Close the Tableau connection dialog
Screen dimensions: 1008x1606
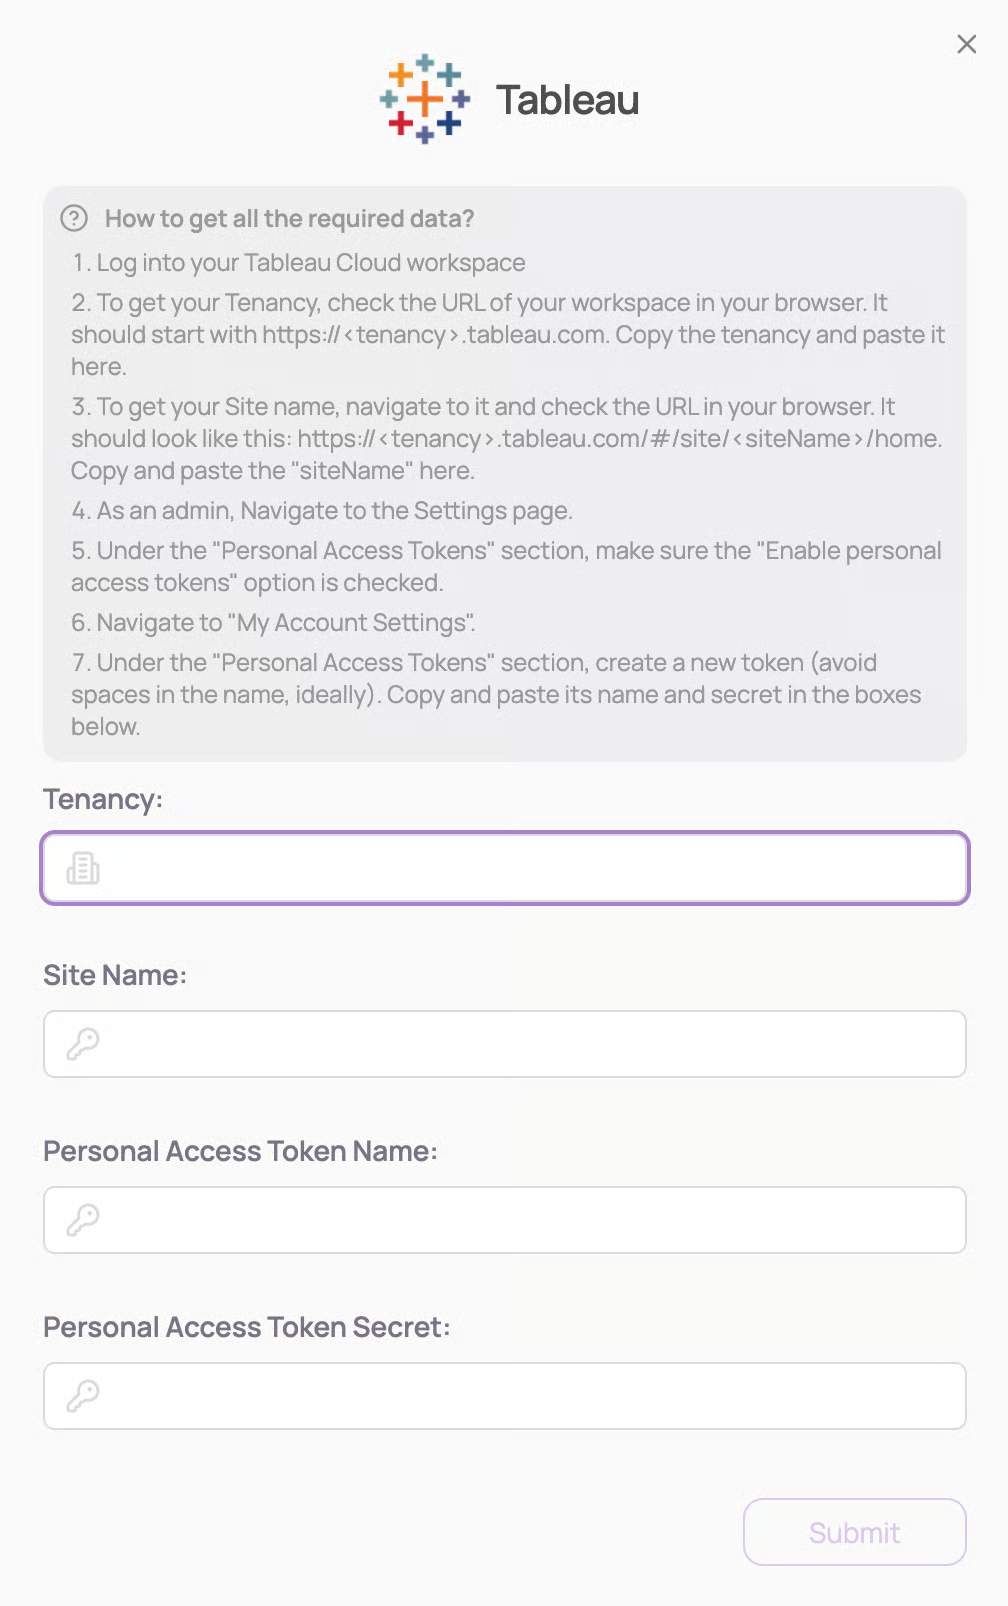(966, 44)
